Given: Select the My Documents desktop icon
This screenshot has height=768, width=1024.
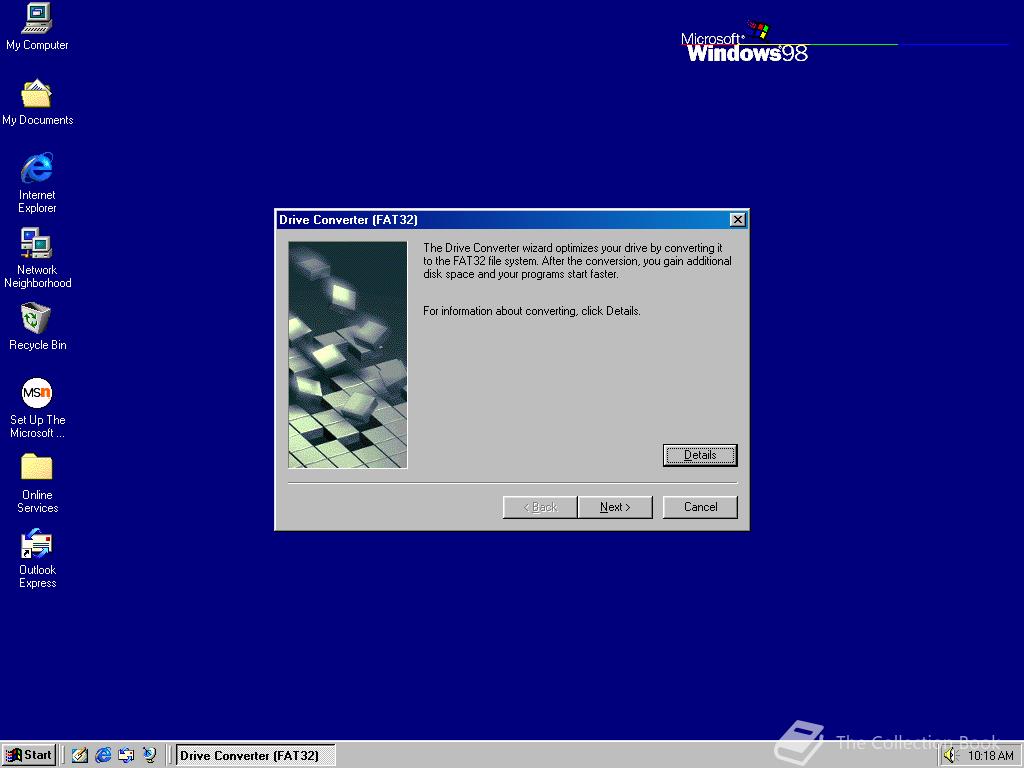Looking at the screenshot, I should (x=37, y=102).
